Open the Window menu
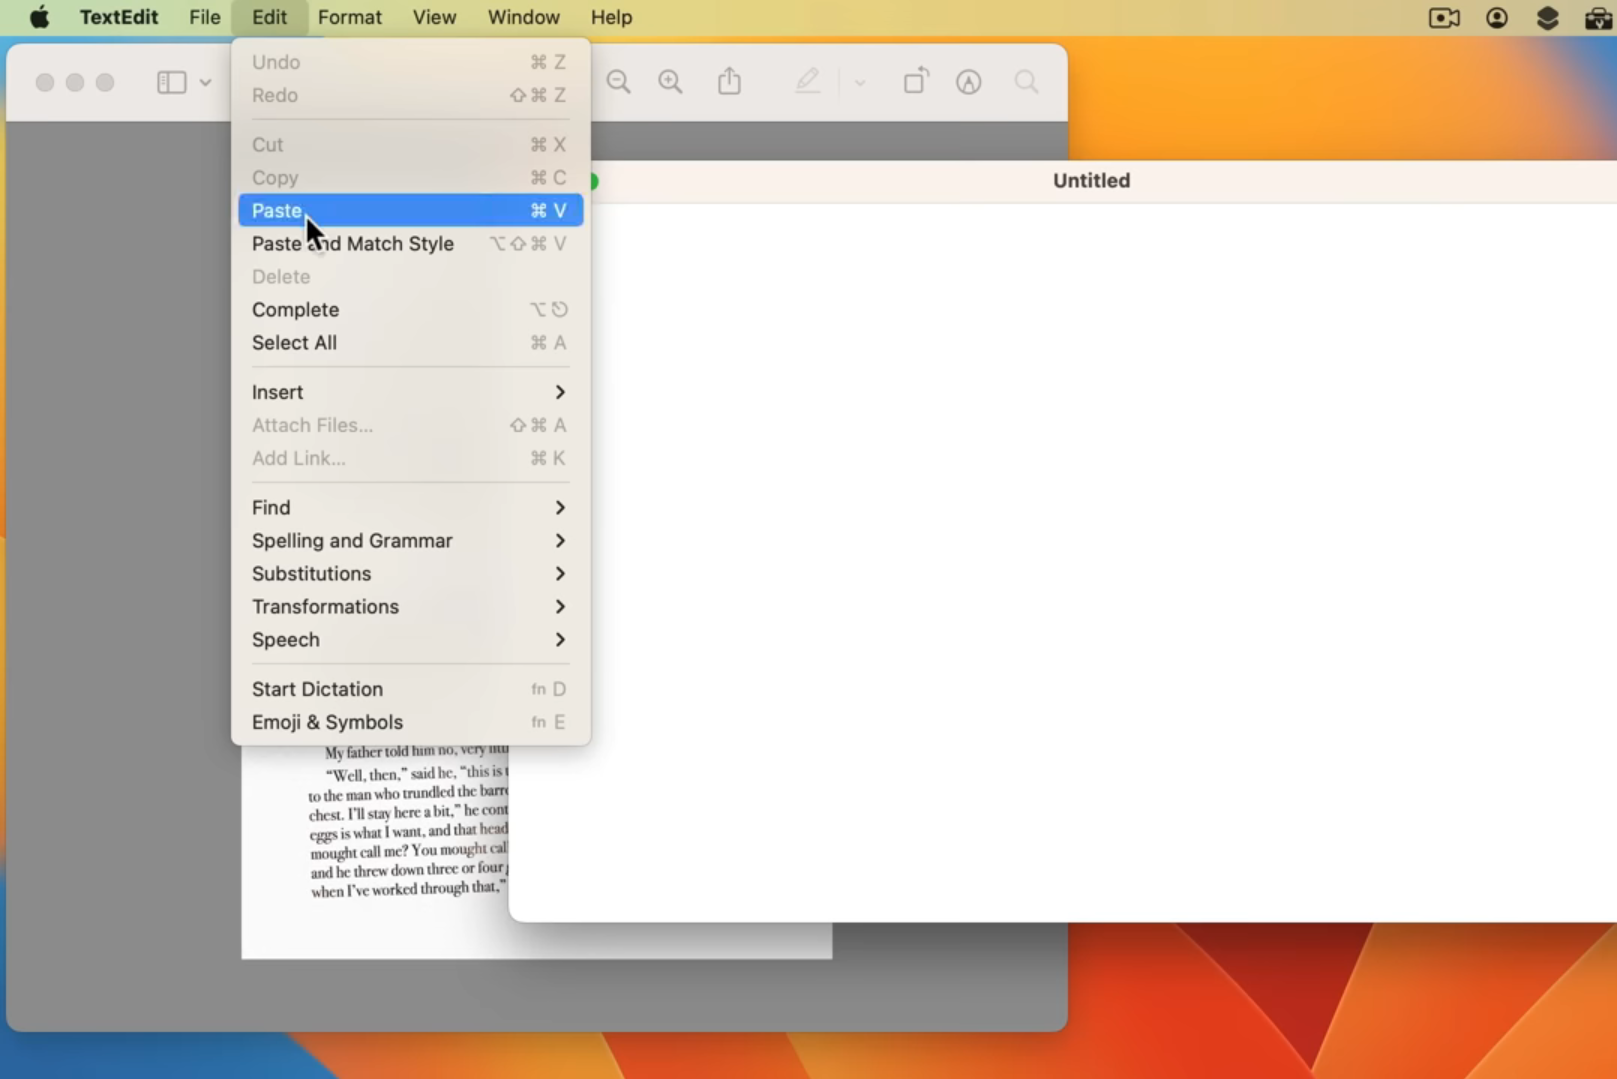 pos(523,17)
